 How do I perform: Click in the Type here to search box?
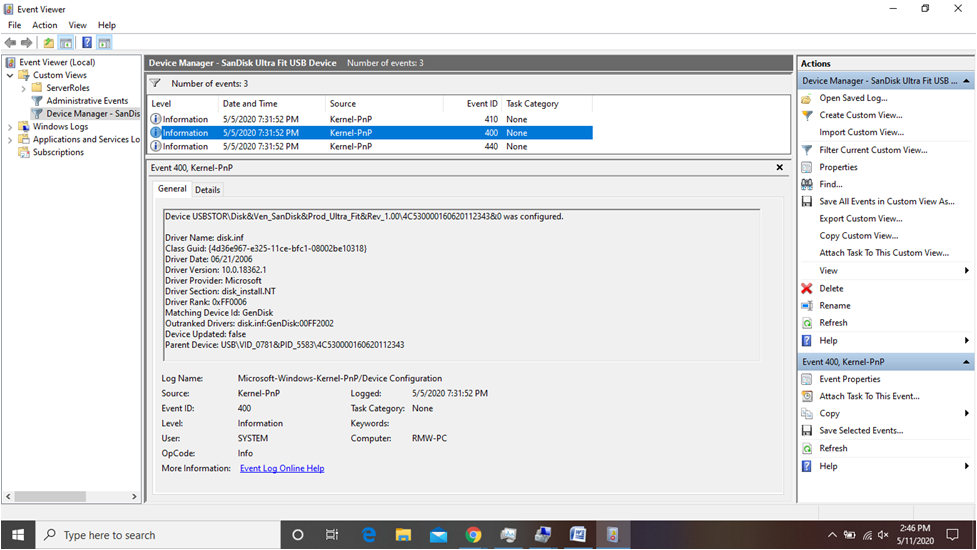click(x=158, y=535)
